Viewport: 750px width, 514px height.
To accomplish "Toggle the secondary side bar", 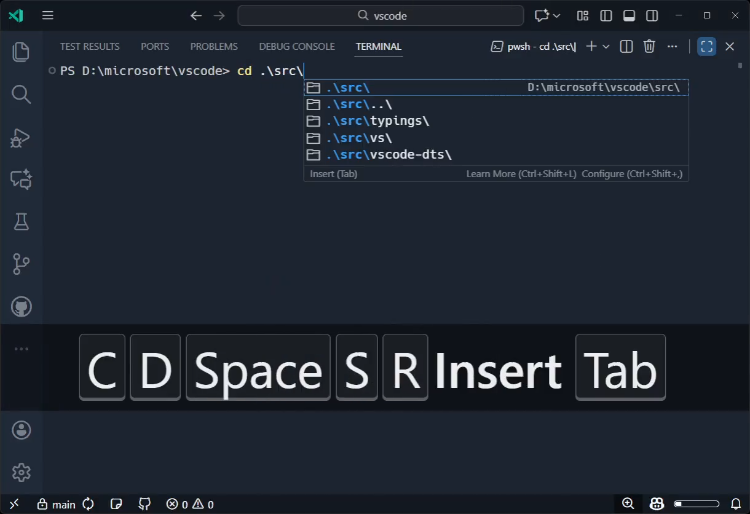I will point(652,16).
